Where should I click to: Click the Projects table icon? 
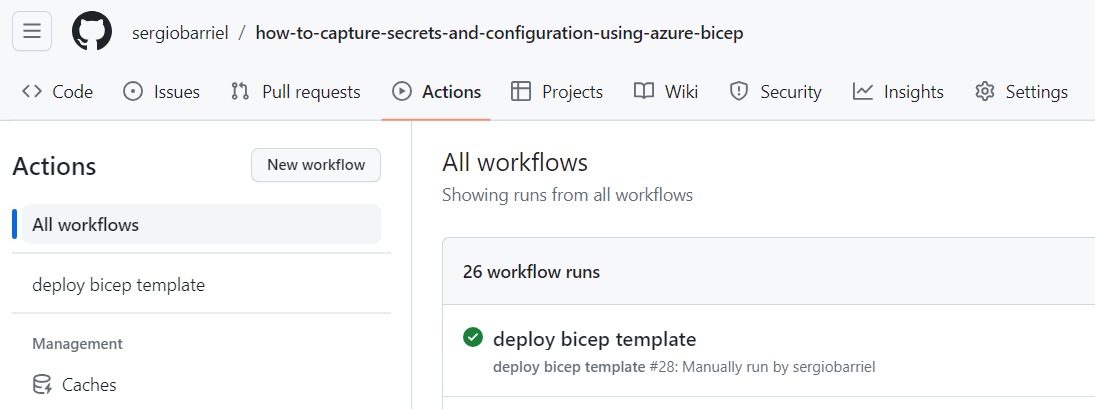coord(521,91)
